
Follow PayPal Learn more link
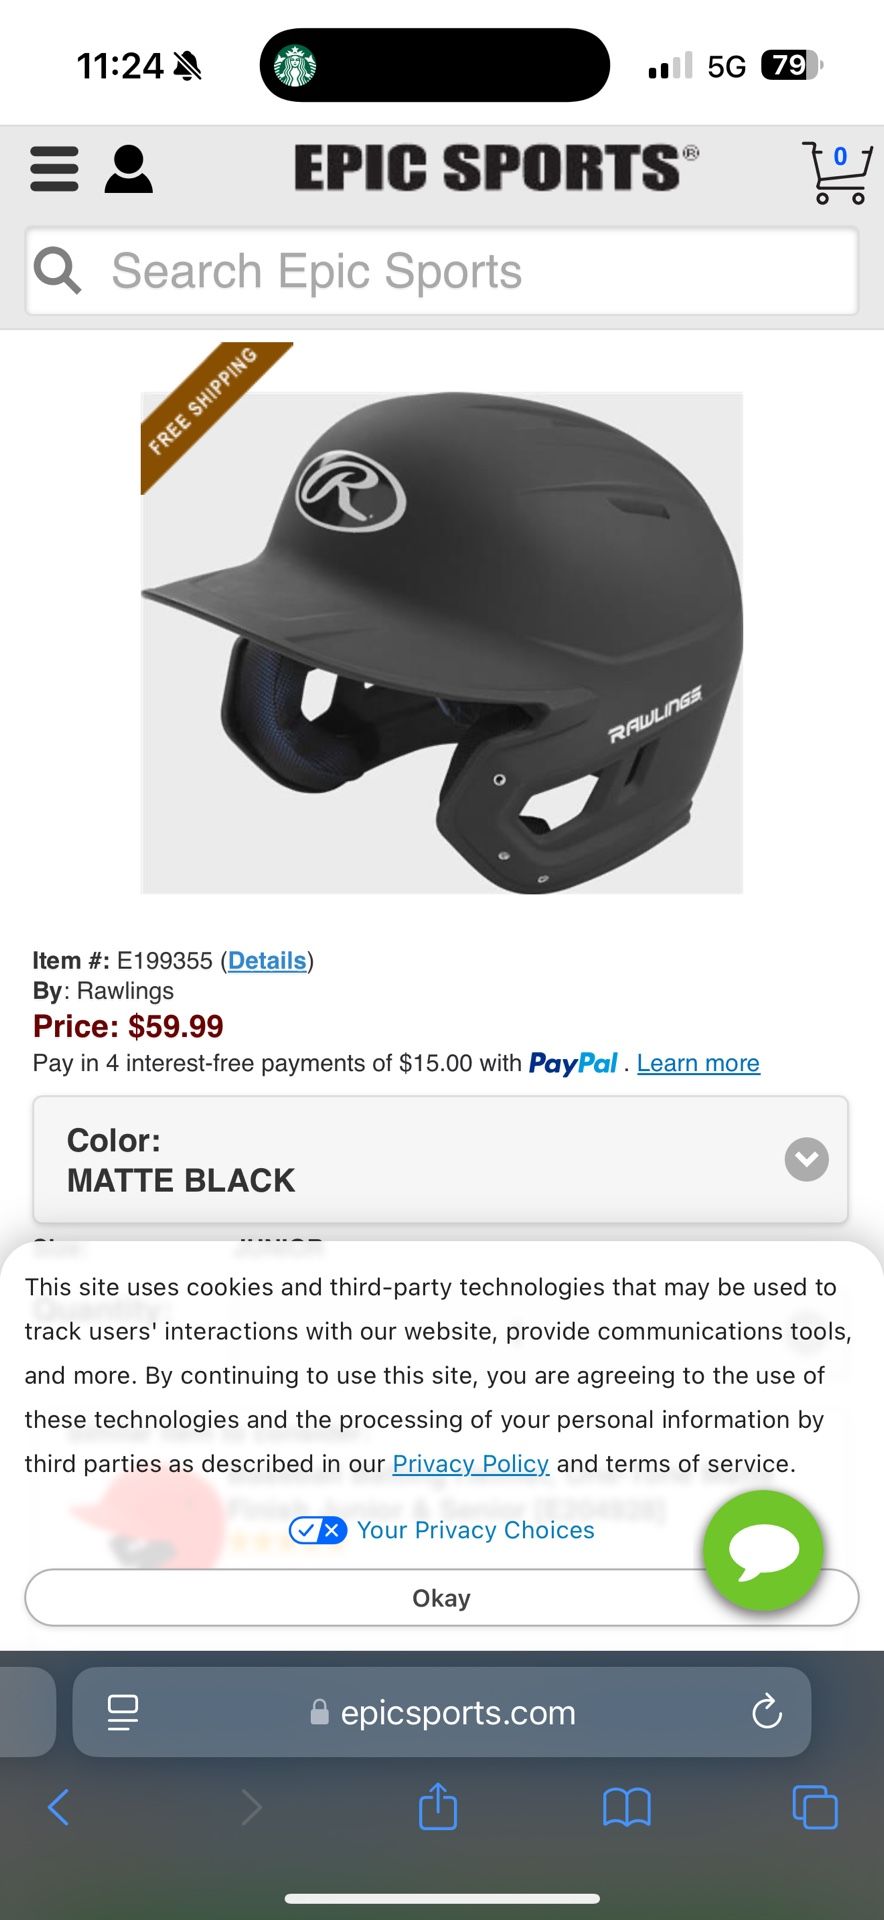point(698,1063)
